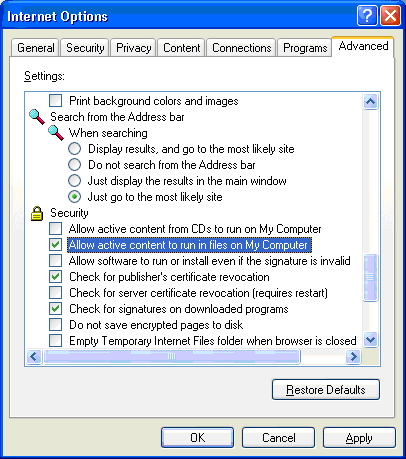The image size is (406, 459).
Task: Click the Apply button
Action: [x=359, y=438]
